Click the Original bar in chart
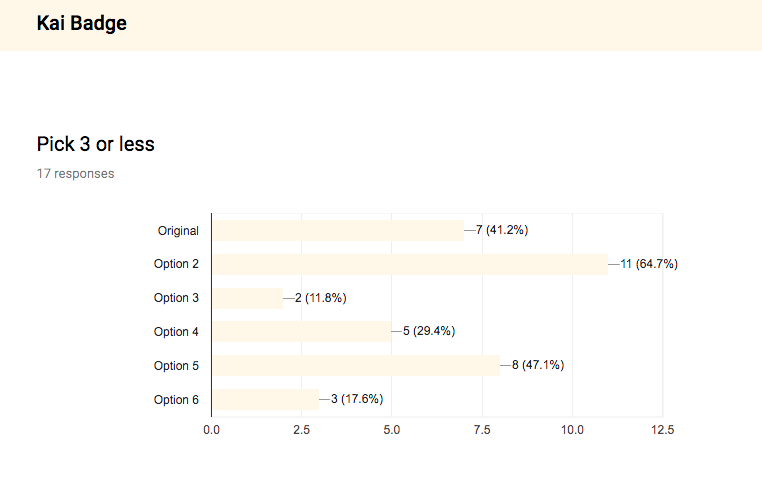The height and width of the screenshot is (478, 762). tap(338, 230)
